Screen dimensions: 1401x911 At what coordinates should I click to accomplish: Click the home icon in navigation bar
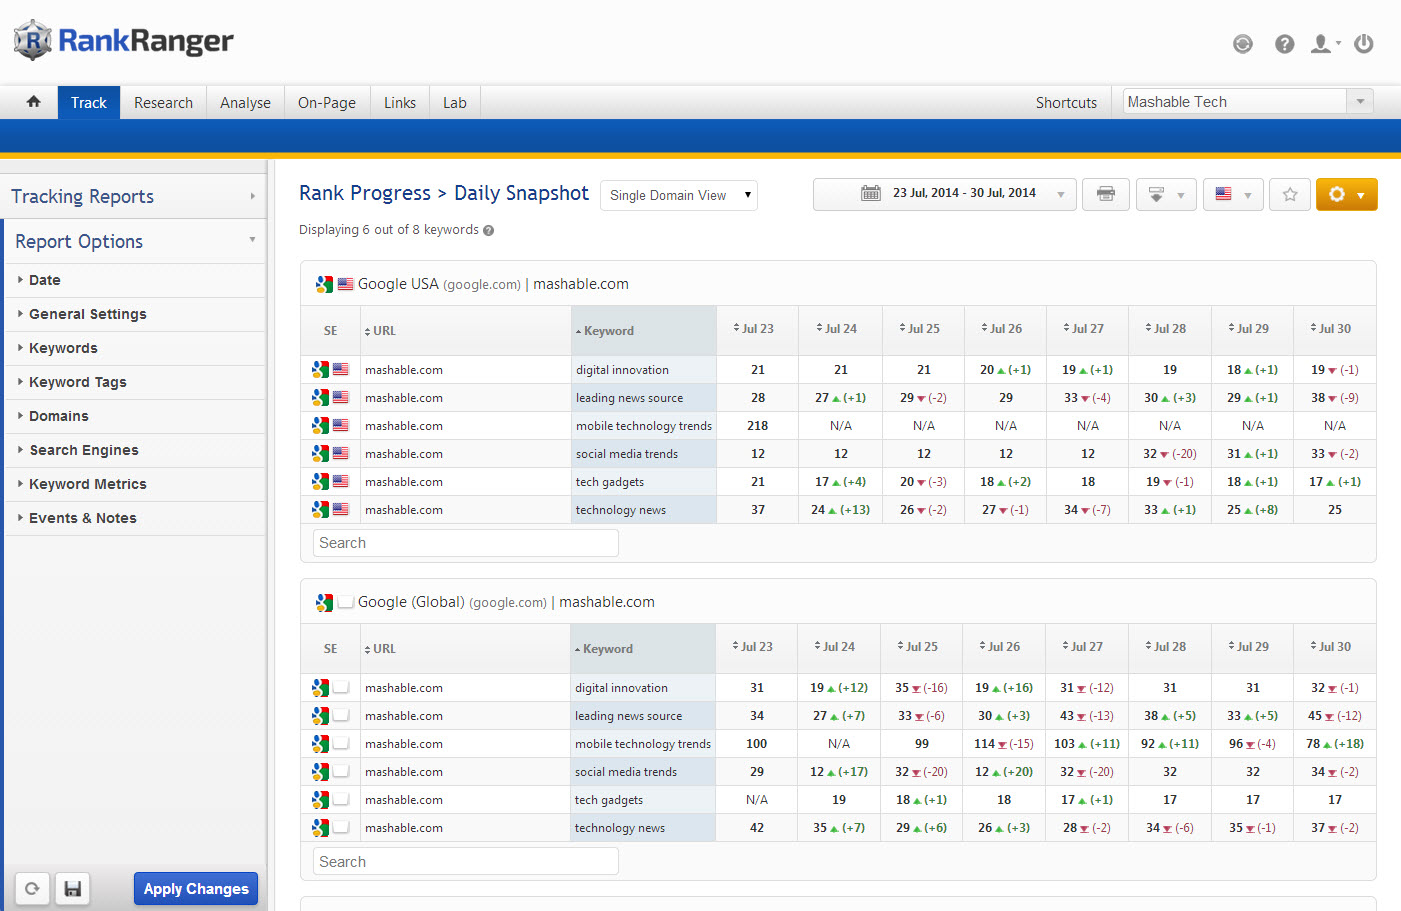coord(34,102)
